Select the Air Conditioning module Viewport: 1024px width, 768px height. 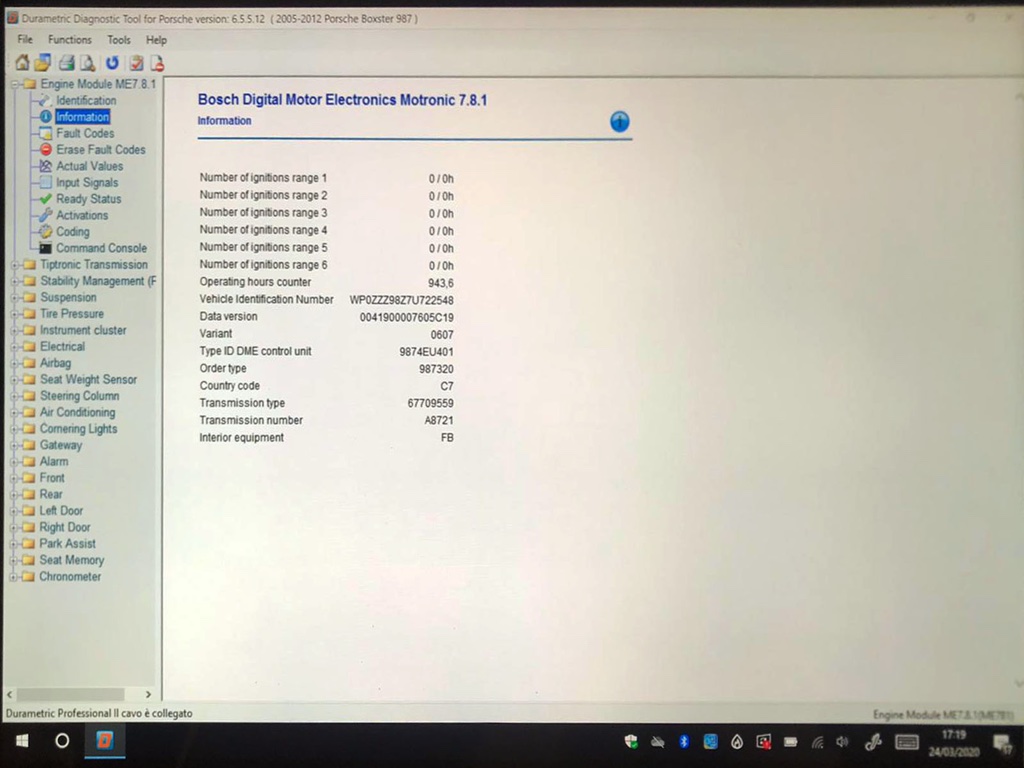point(78,412)
